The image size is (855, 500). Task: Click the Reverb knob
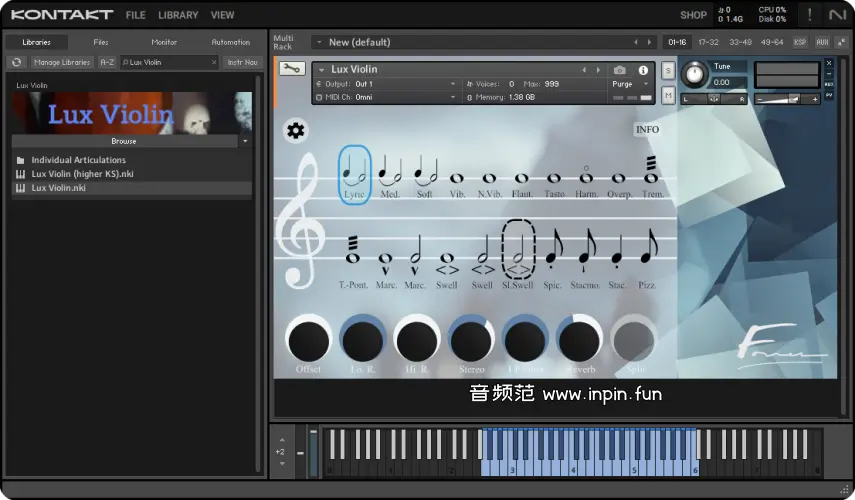579,342
